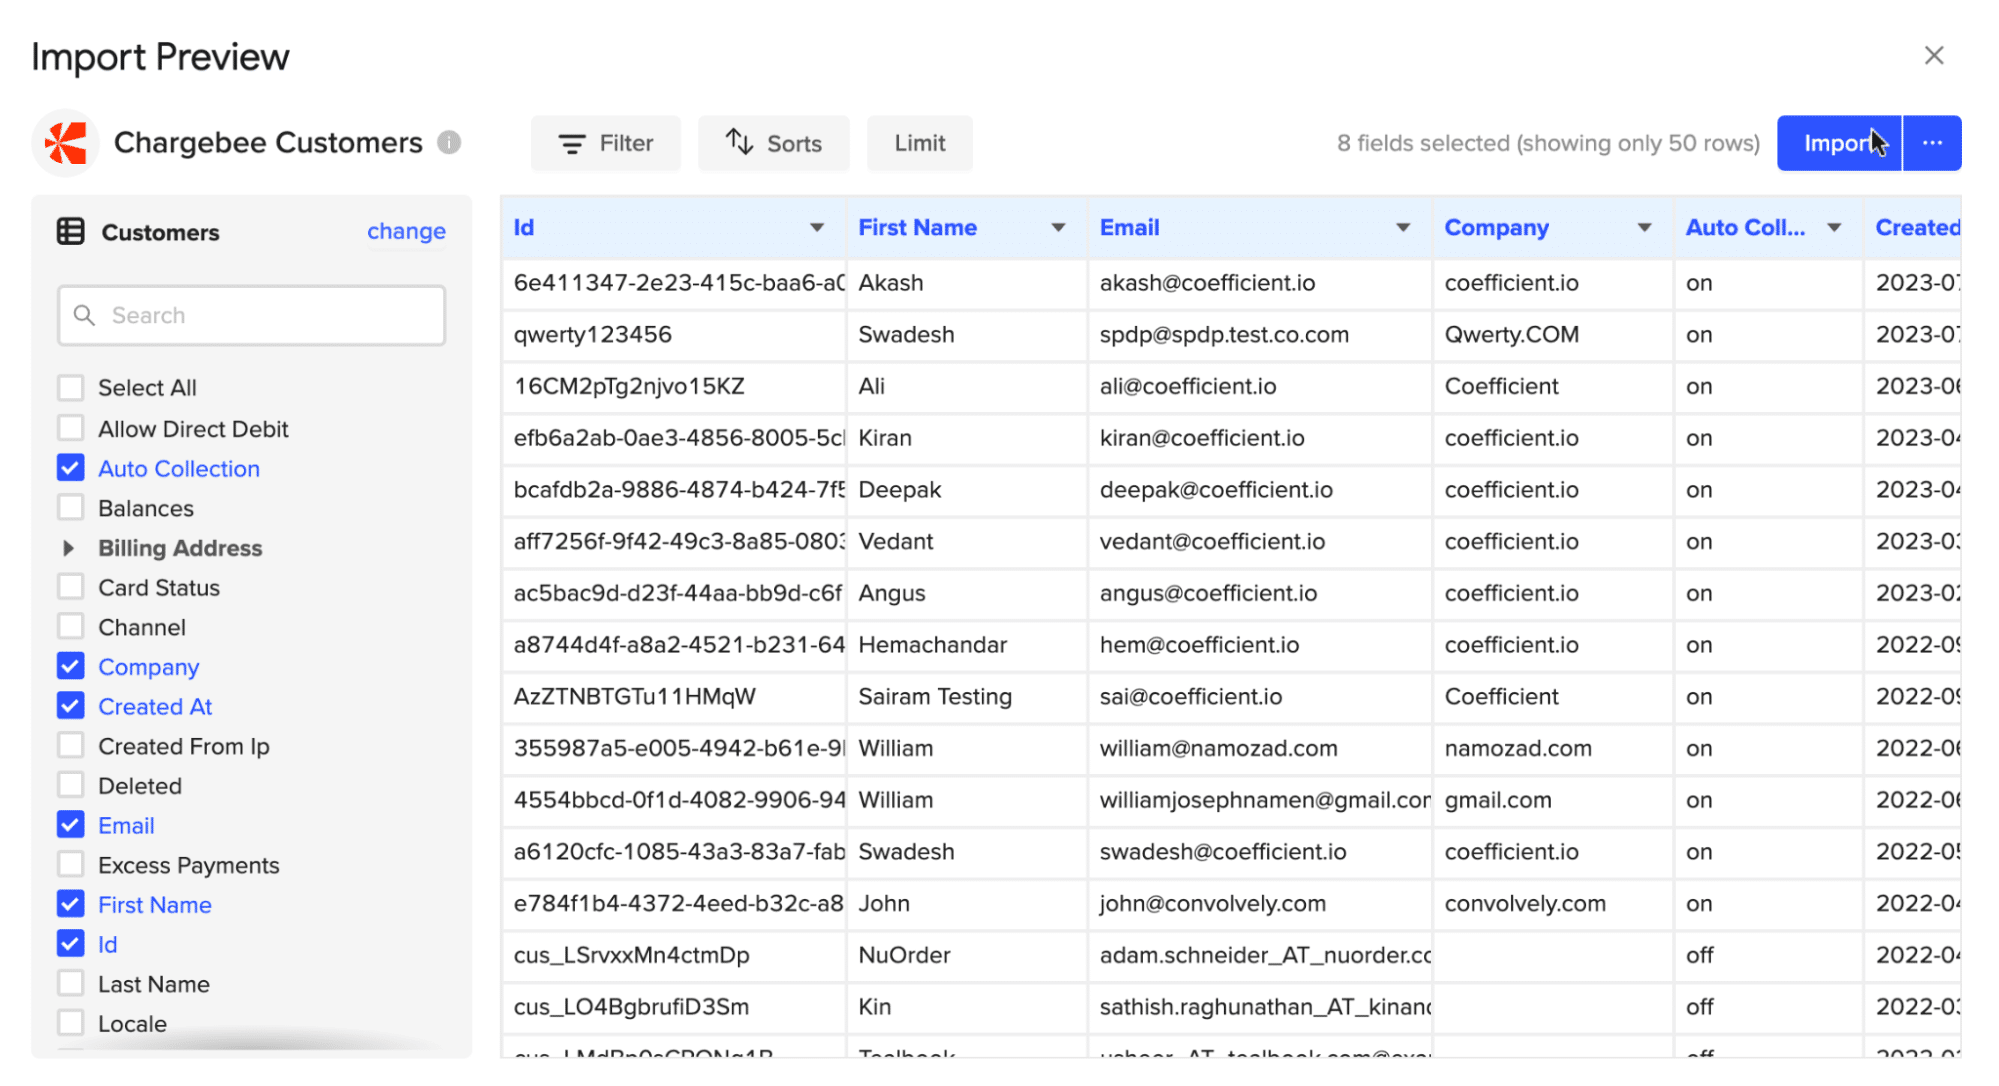Select first name cell Vedant
The image size is (1999, 1086).
967,542
